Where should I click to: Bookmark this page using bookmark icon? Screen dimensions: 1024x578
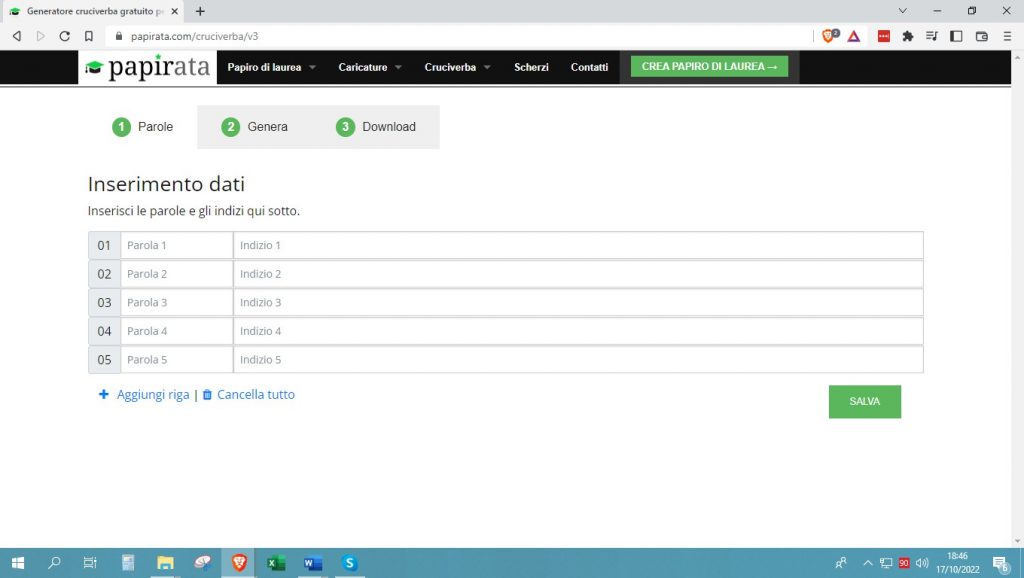click(x=89, y=36)
